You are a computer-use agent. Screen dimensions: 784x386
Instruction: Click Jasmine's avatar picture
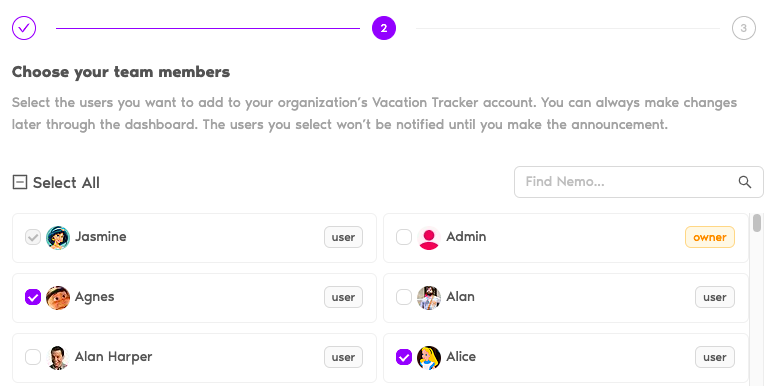tap(58, 238)
